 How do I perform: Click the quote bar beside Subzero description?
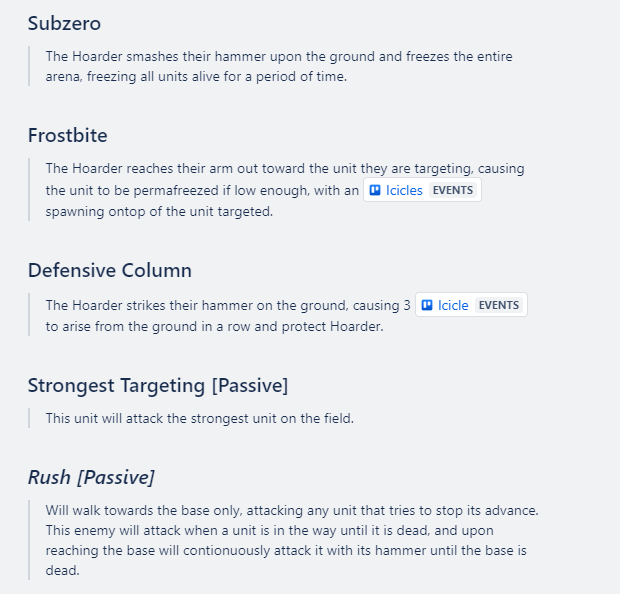(x=29, y=66)
